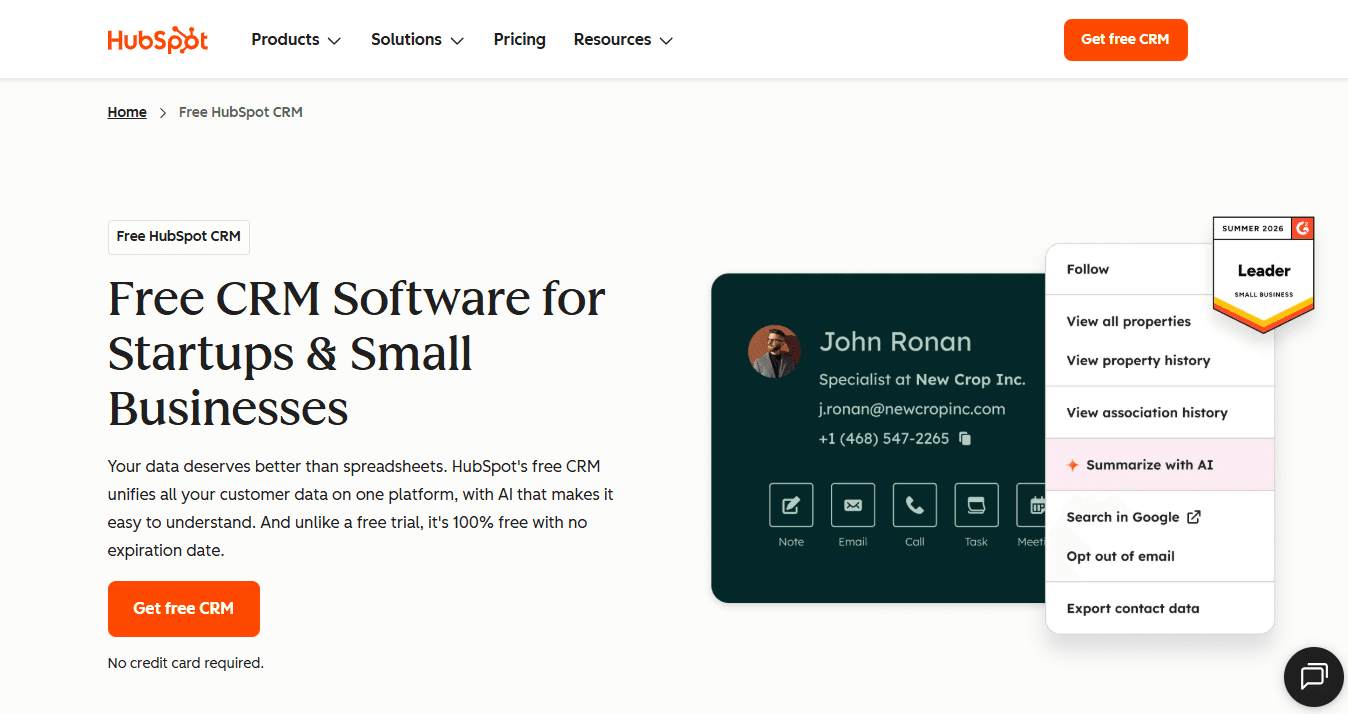Go to the HubSpot logo homepage
This screenshot has width=1348, height=714.
point(158,40)
